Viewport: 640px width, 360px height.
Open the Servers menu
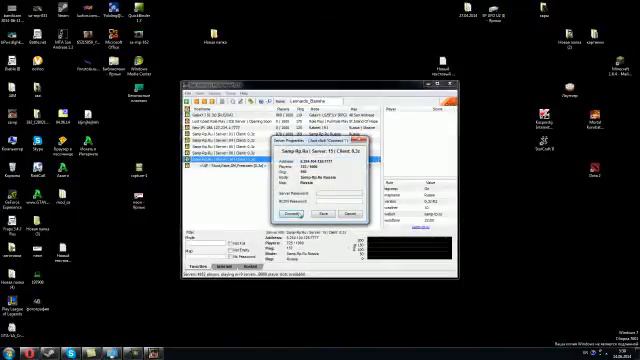click(215, 93)
